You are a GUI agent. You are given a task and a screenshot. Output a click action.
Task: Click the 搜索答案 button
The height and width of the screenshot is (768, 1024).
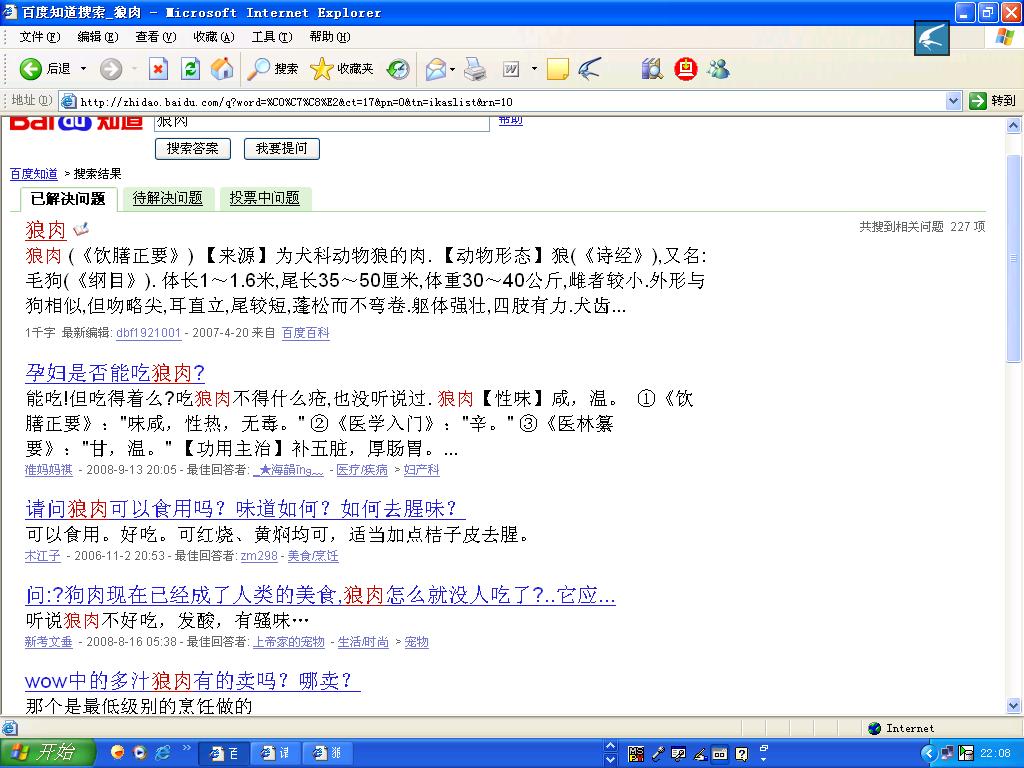[193, 148]
